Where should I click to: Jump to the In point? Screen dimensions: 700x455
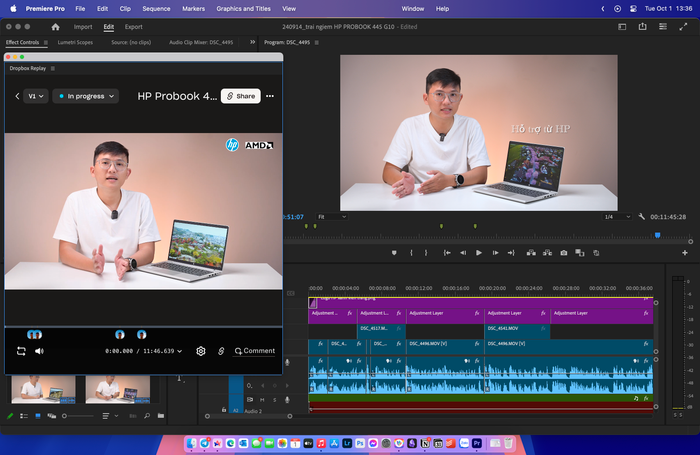pos(446,253)
